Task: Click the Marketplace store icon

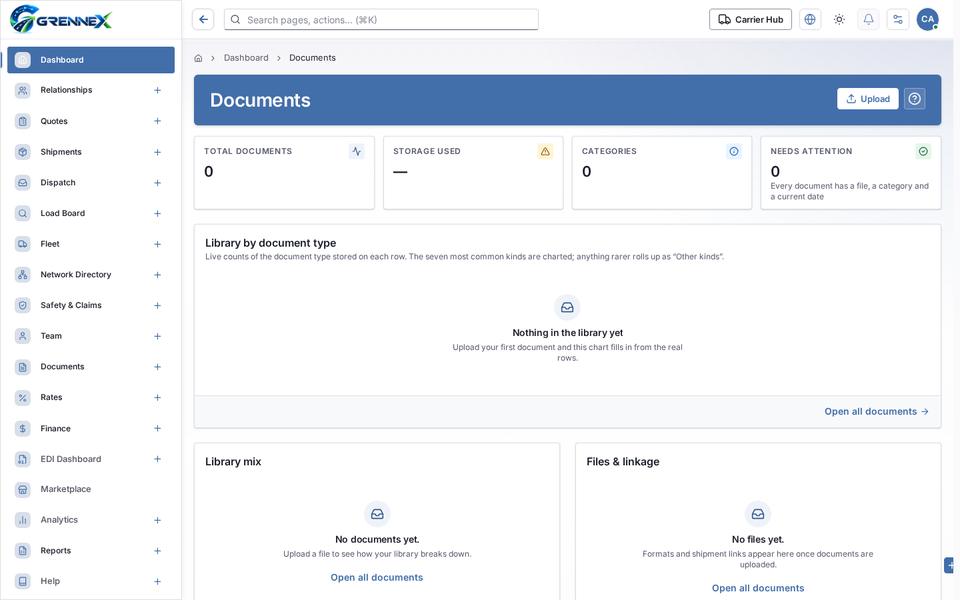Action: coord(23,489)
